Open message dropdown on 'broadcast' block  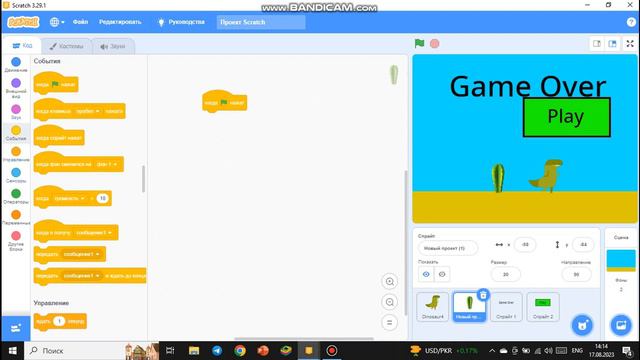81,254
